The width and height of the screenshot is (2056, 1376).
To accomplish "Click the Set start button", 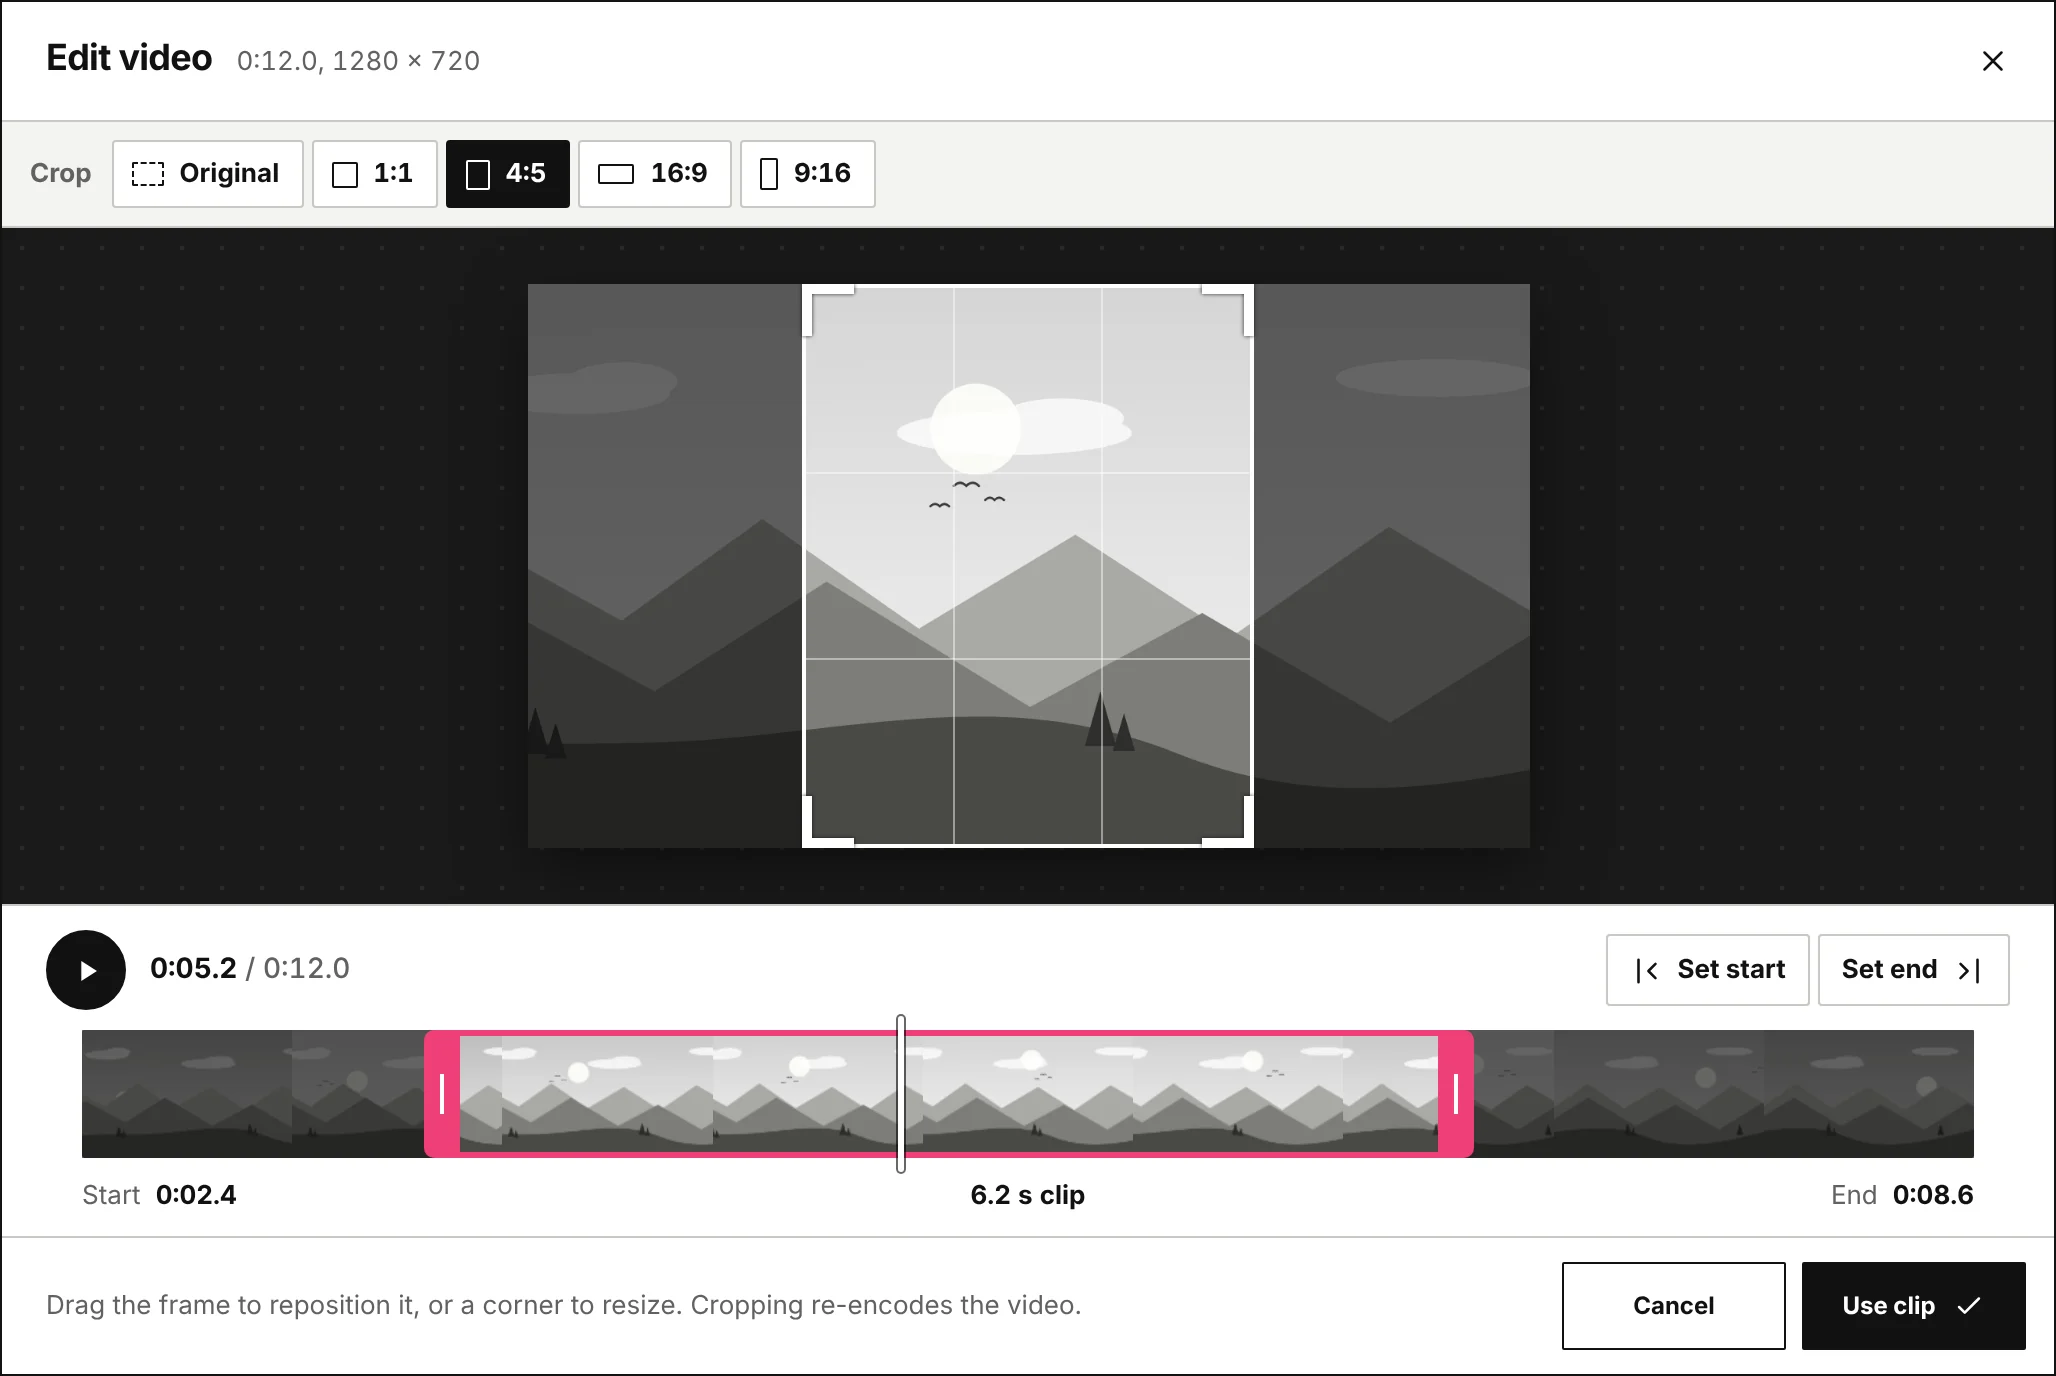I will [1707, 970].
